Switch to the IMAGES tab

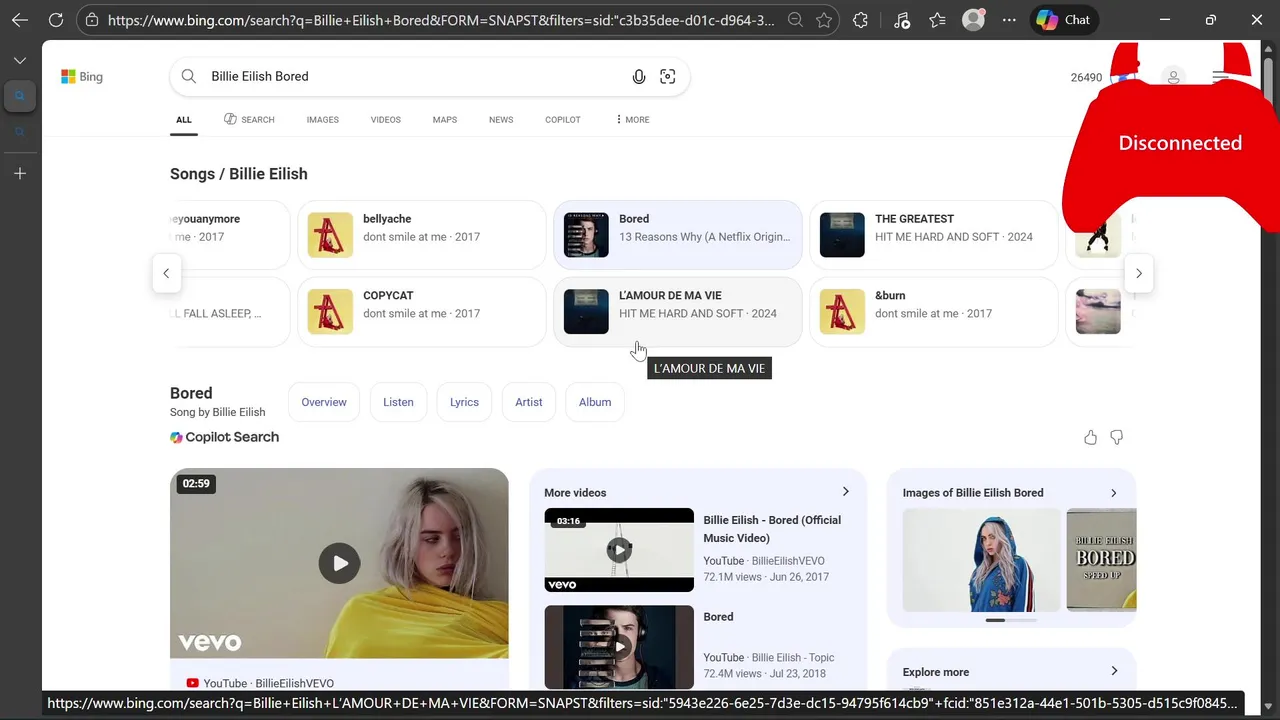[x=322, y=120]
